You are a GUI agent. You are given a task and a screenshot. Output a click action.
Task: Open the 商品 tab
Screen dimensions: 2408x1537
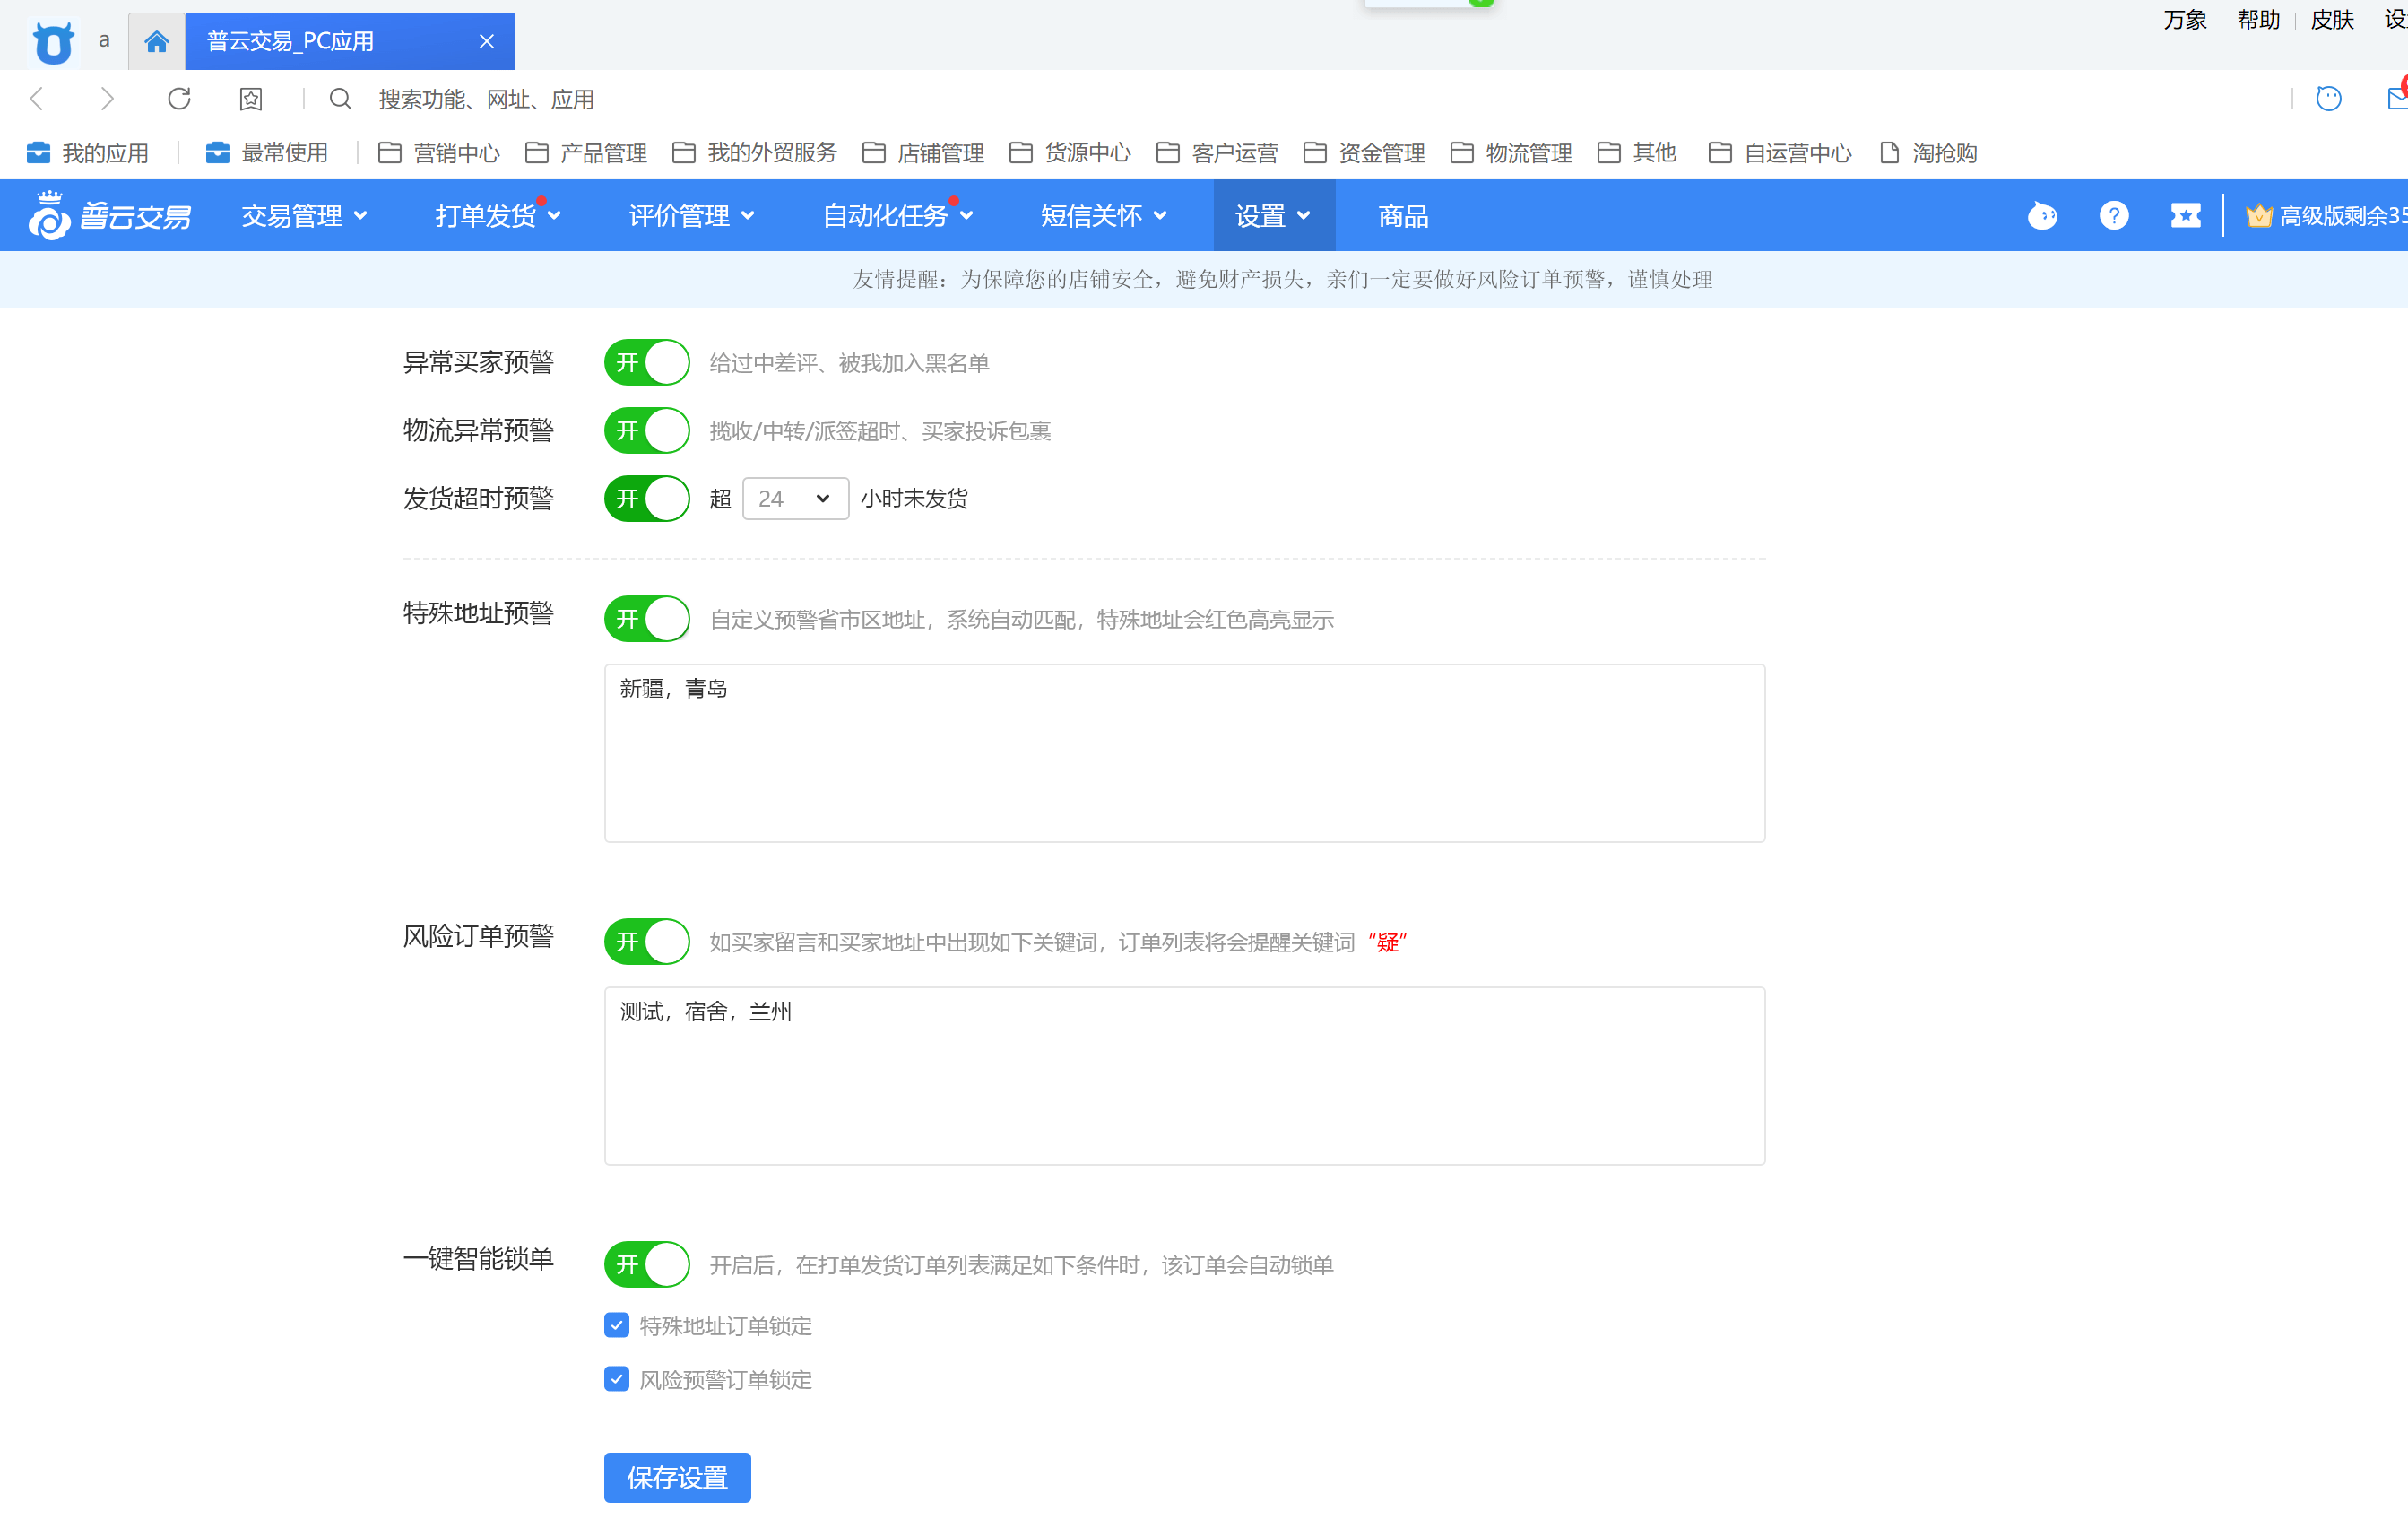pos(1402,216)
